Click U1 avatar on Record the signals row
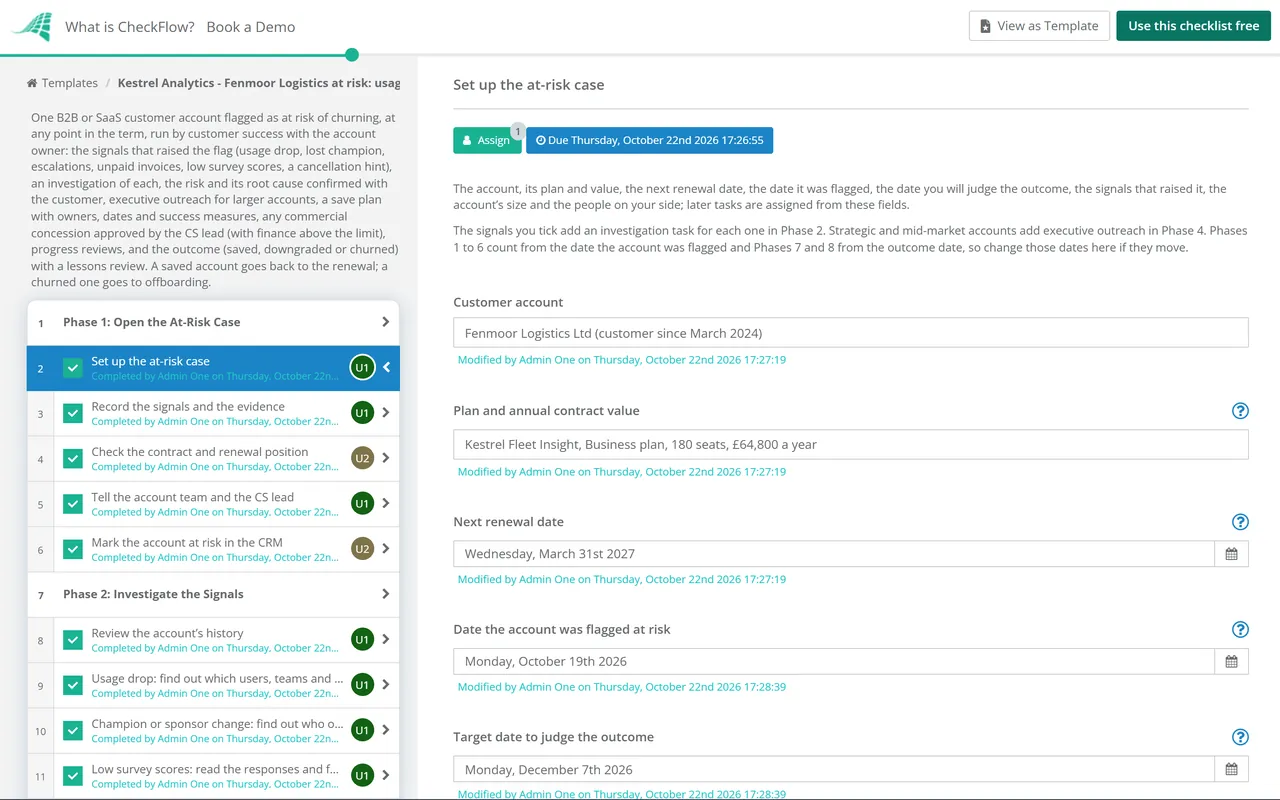The width and height of the screenshot is (1280, 800). click(362, 413)
